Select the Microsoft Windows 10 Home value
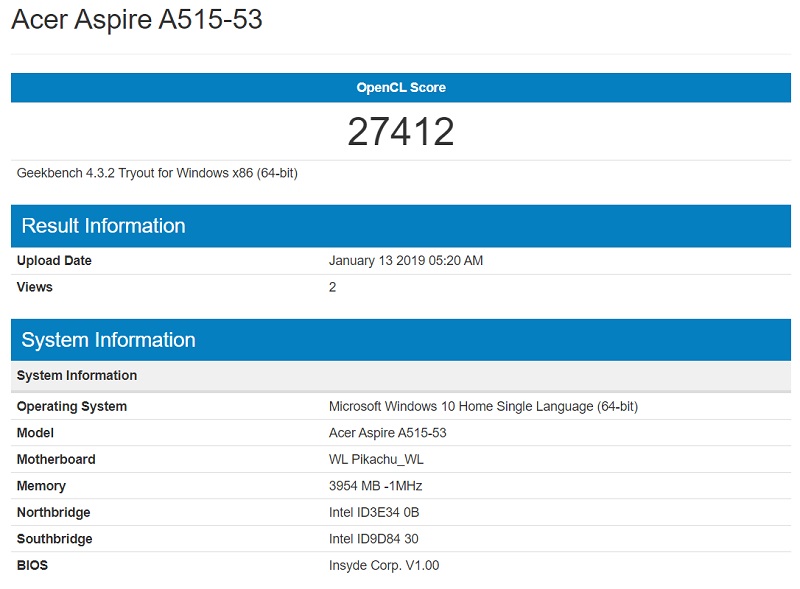Image resolution: width=800 pixels, height=589 pixels. (480, 406)
